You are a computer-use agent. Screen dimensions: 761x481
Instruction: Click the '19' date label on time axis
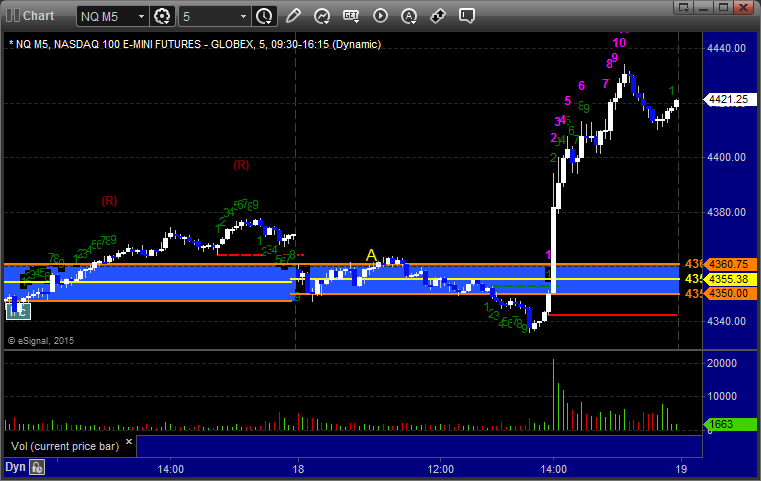tap(681, 469)
